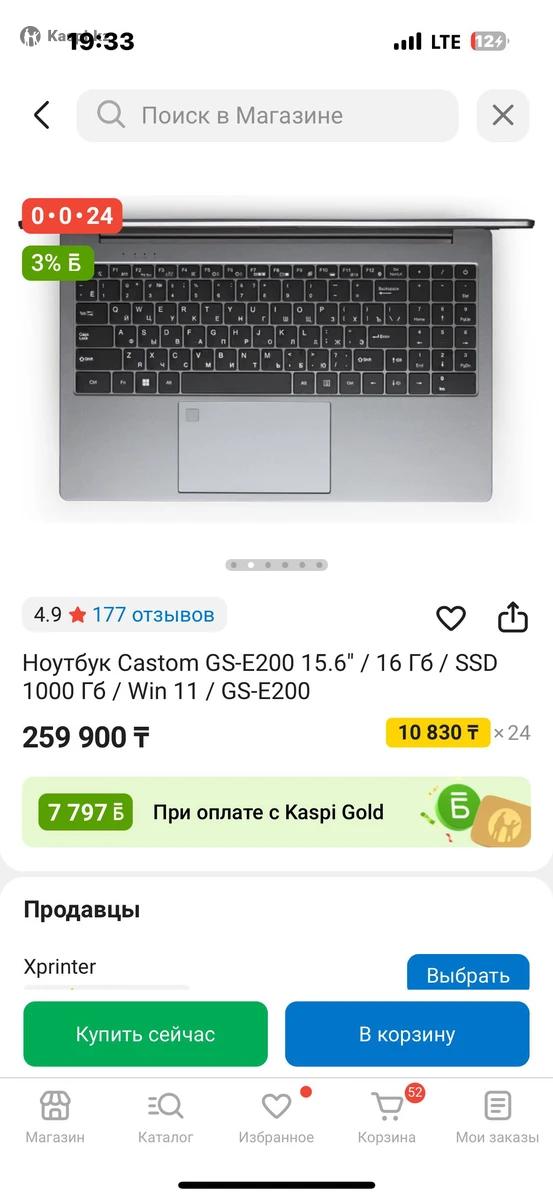Choose seller Xprinter with Выбрать button

(468, 974)
